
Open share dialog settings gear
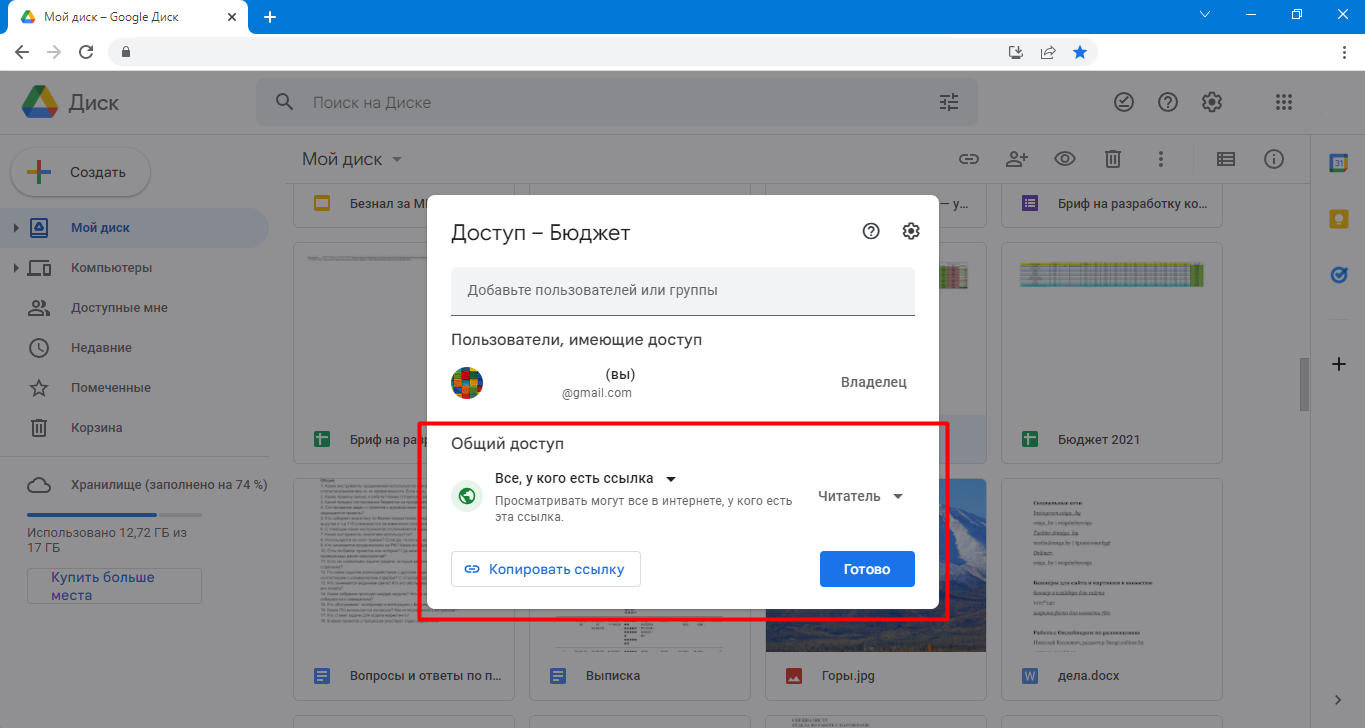point(910,231)
